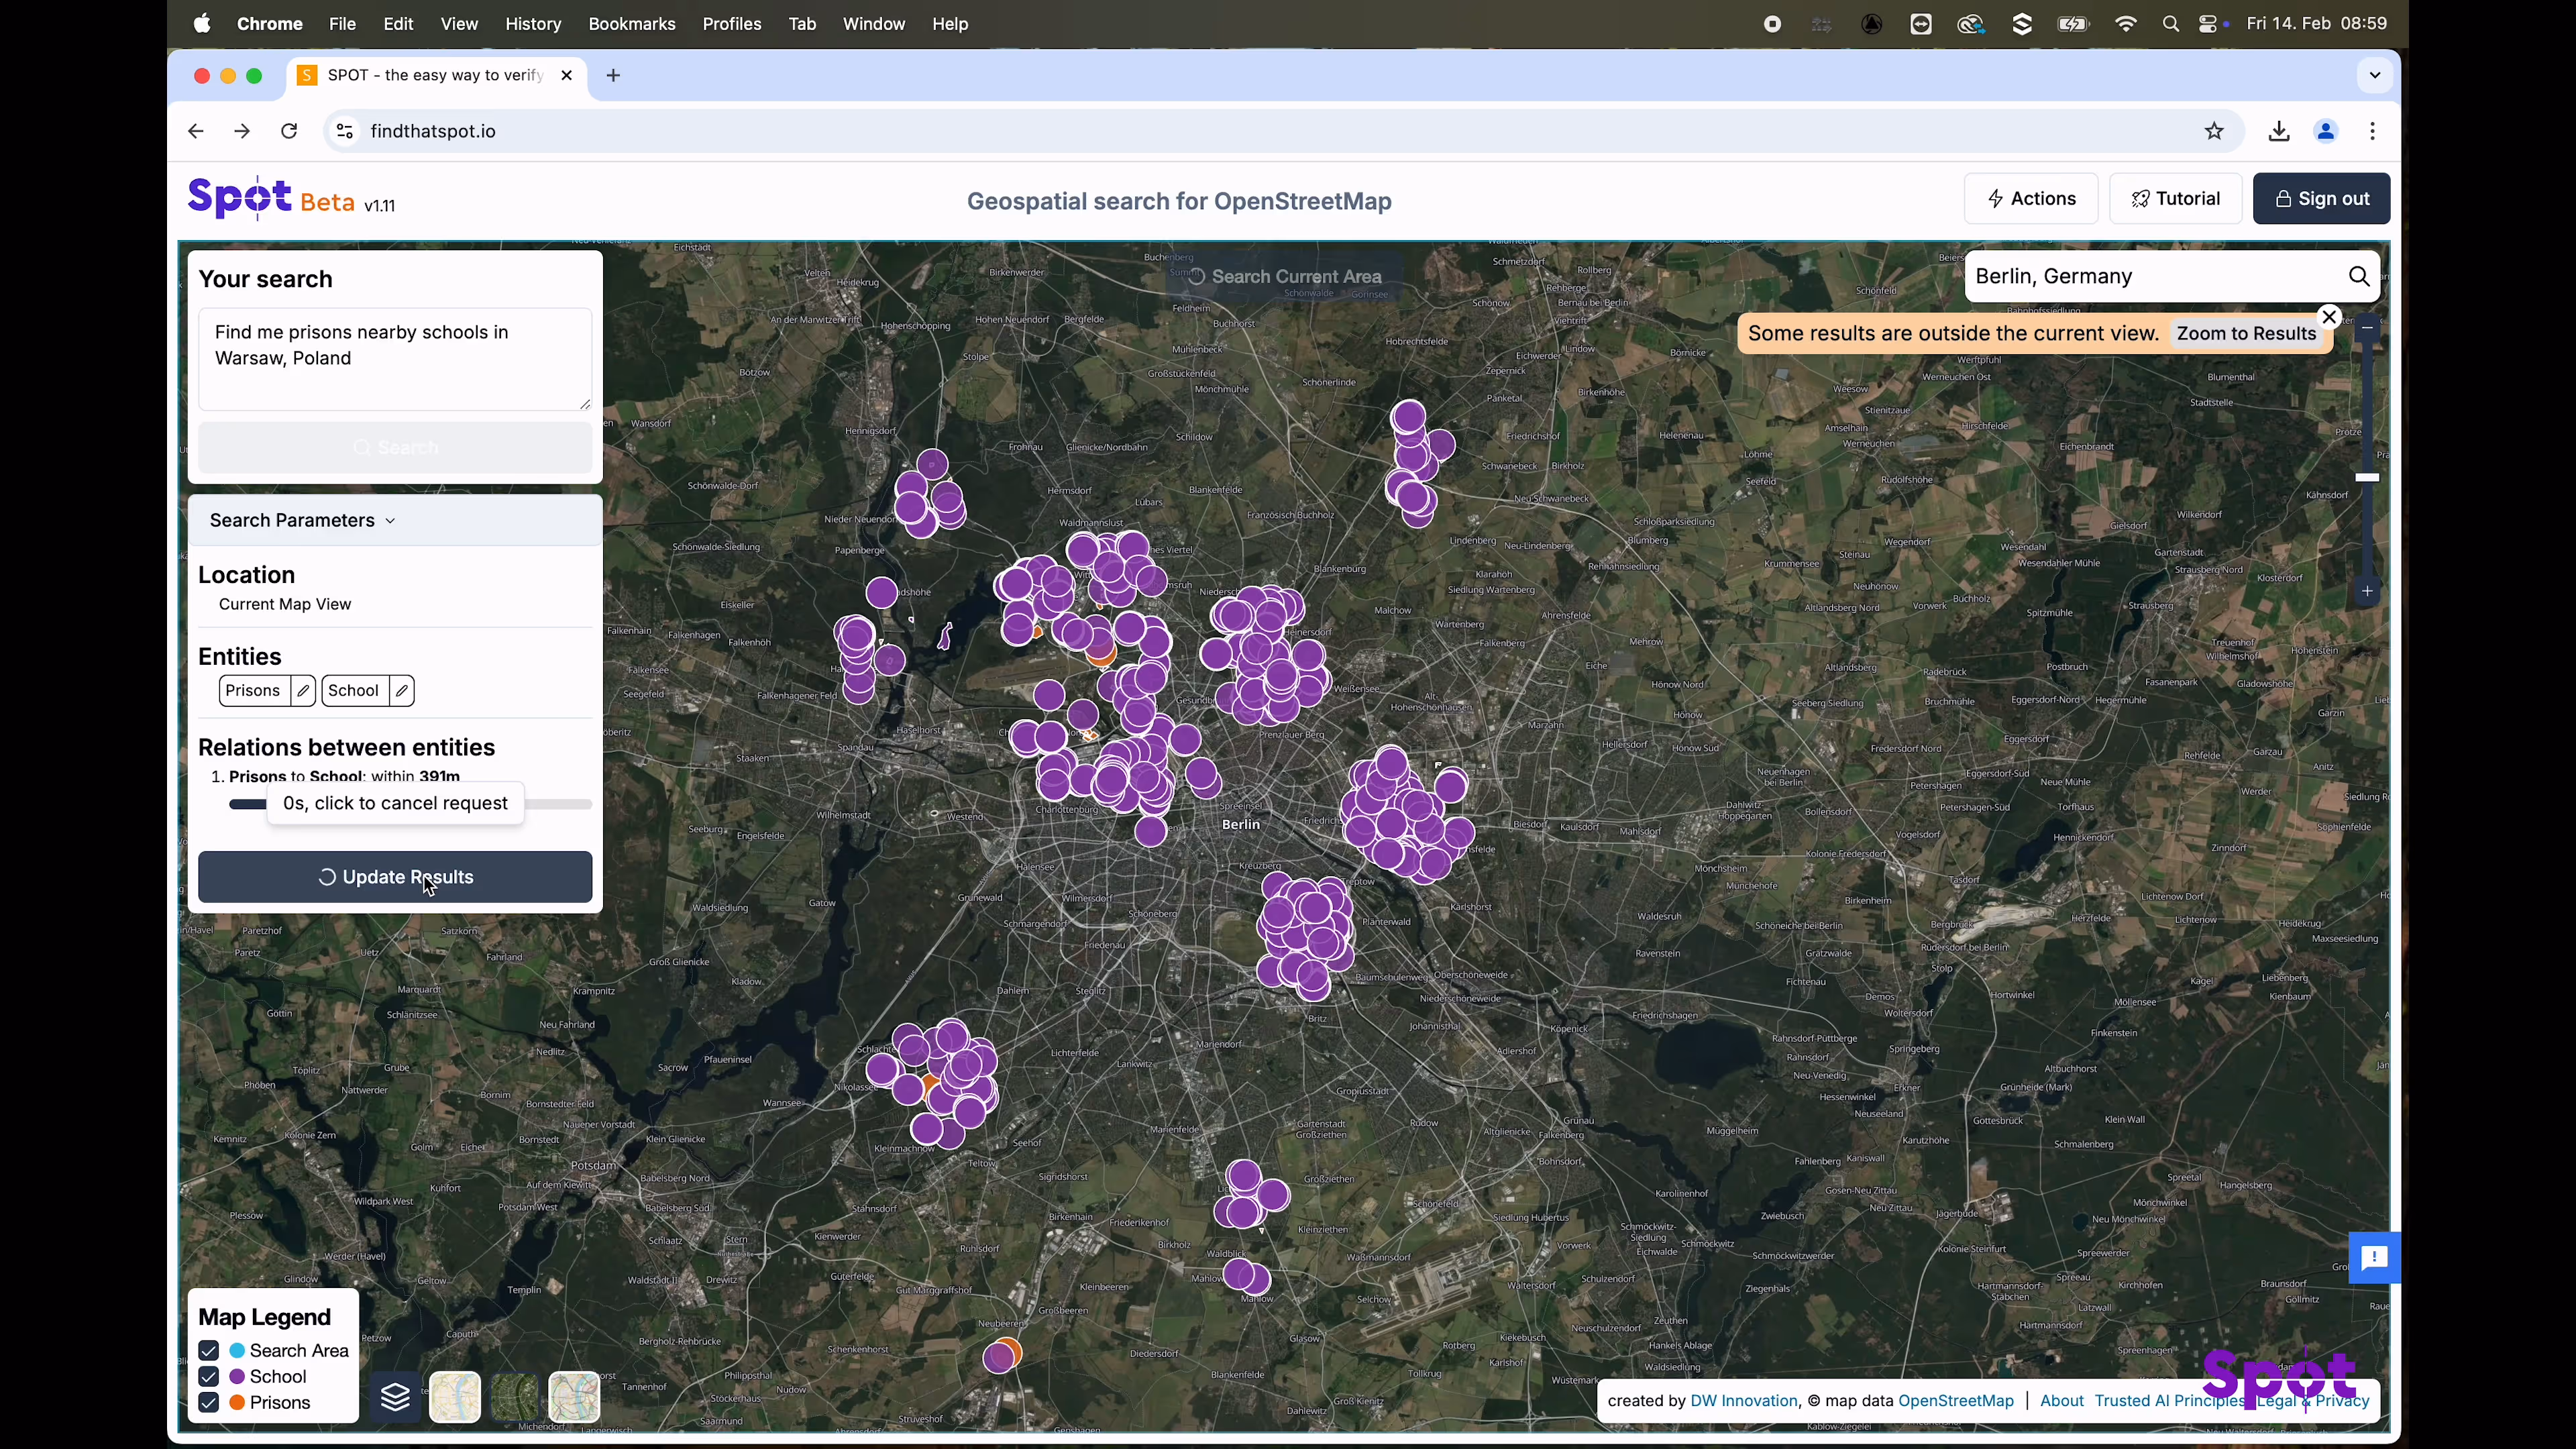2576x1449 pixels.
Task: Select the transport map basemap thumbnail
Action: point(574,1397)
